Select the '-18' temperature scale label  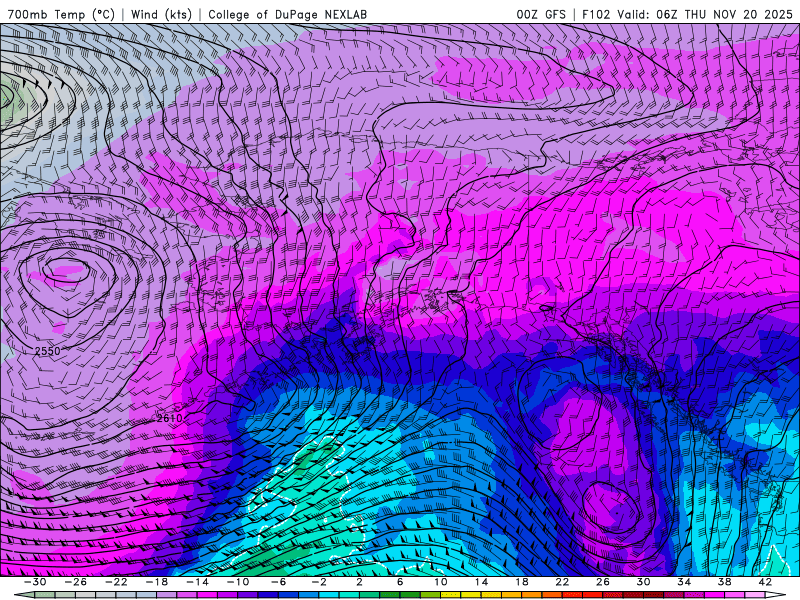[x=157, y=582]
